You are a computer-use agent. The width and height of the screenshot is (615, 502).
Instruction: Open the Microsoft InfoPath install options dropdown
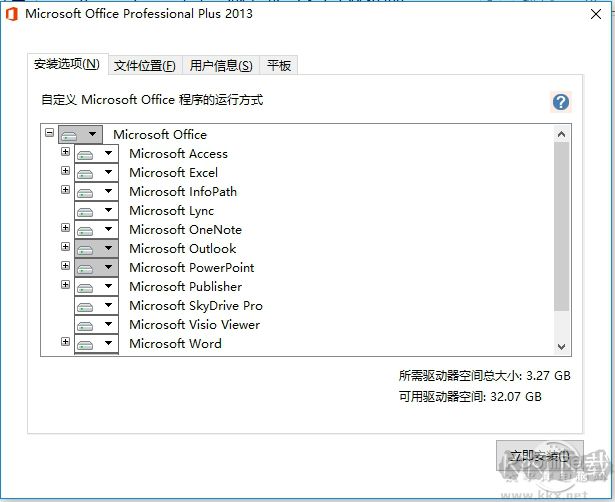pos(108,192)
